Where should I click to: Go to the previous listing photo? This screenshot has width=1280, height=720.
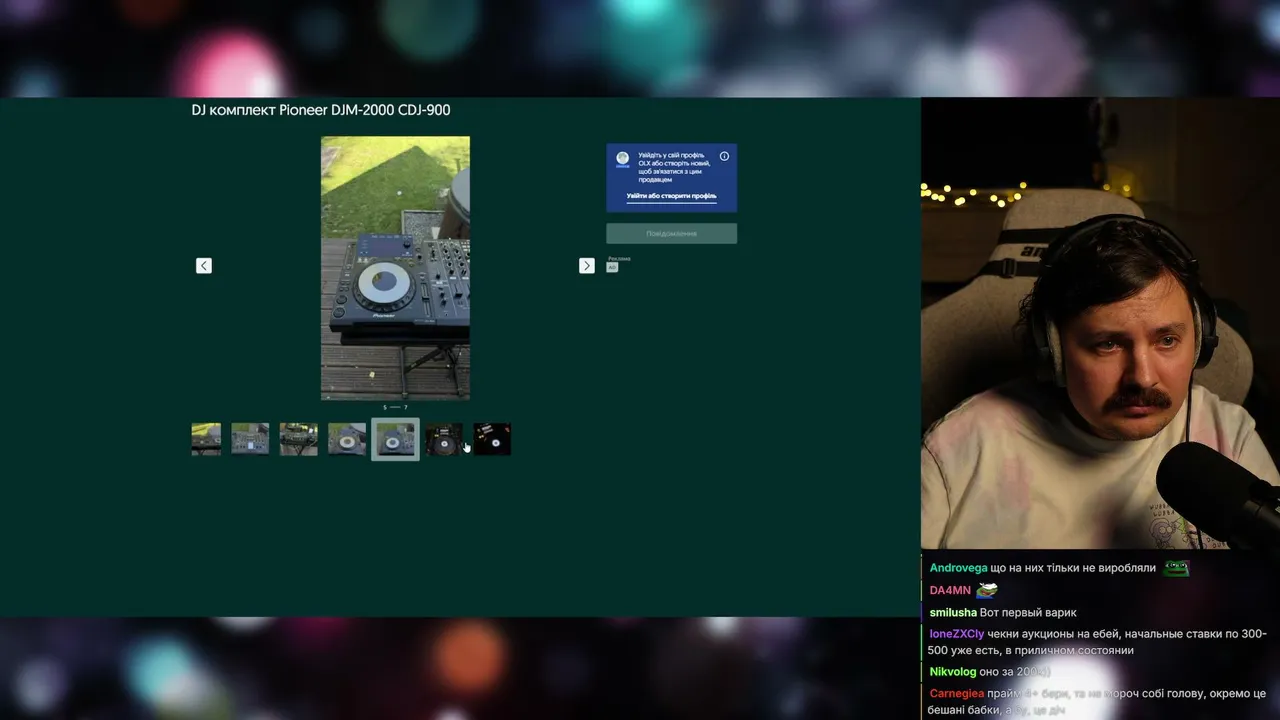[x=204, y=265]
